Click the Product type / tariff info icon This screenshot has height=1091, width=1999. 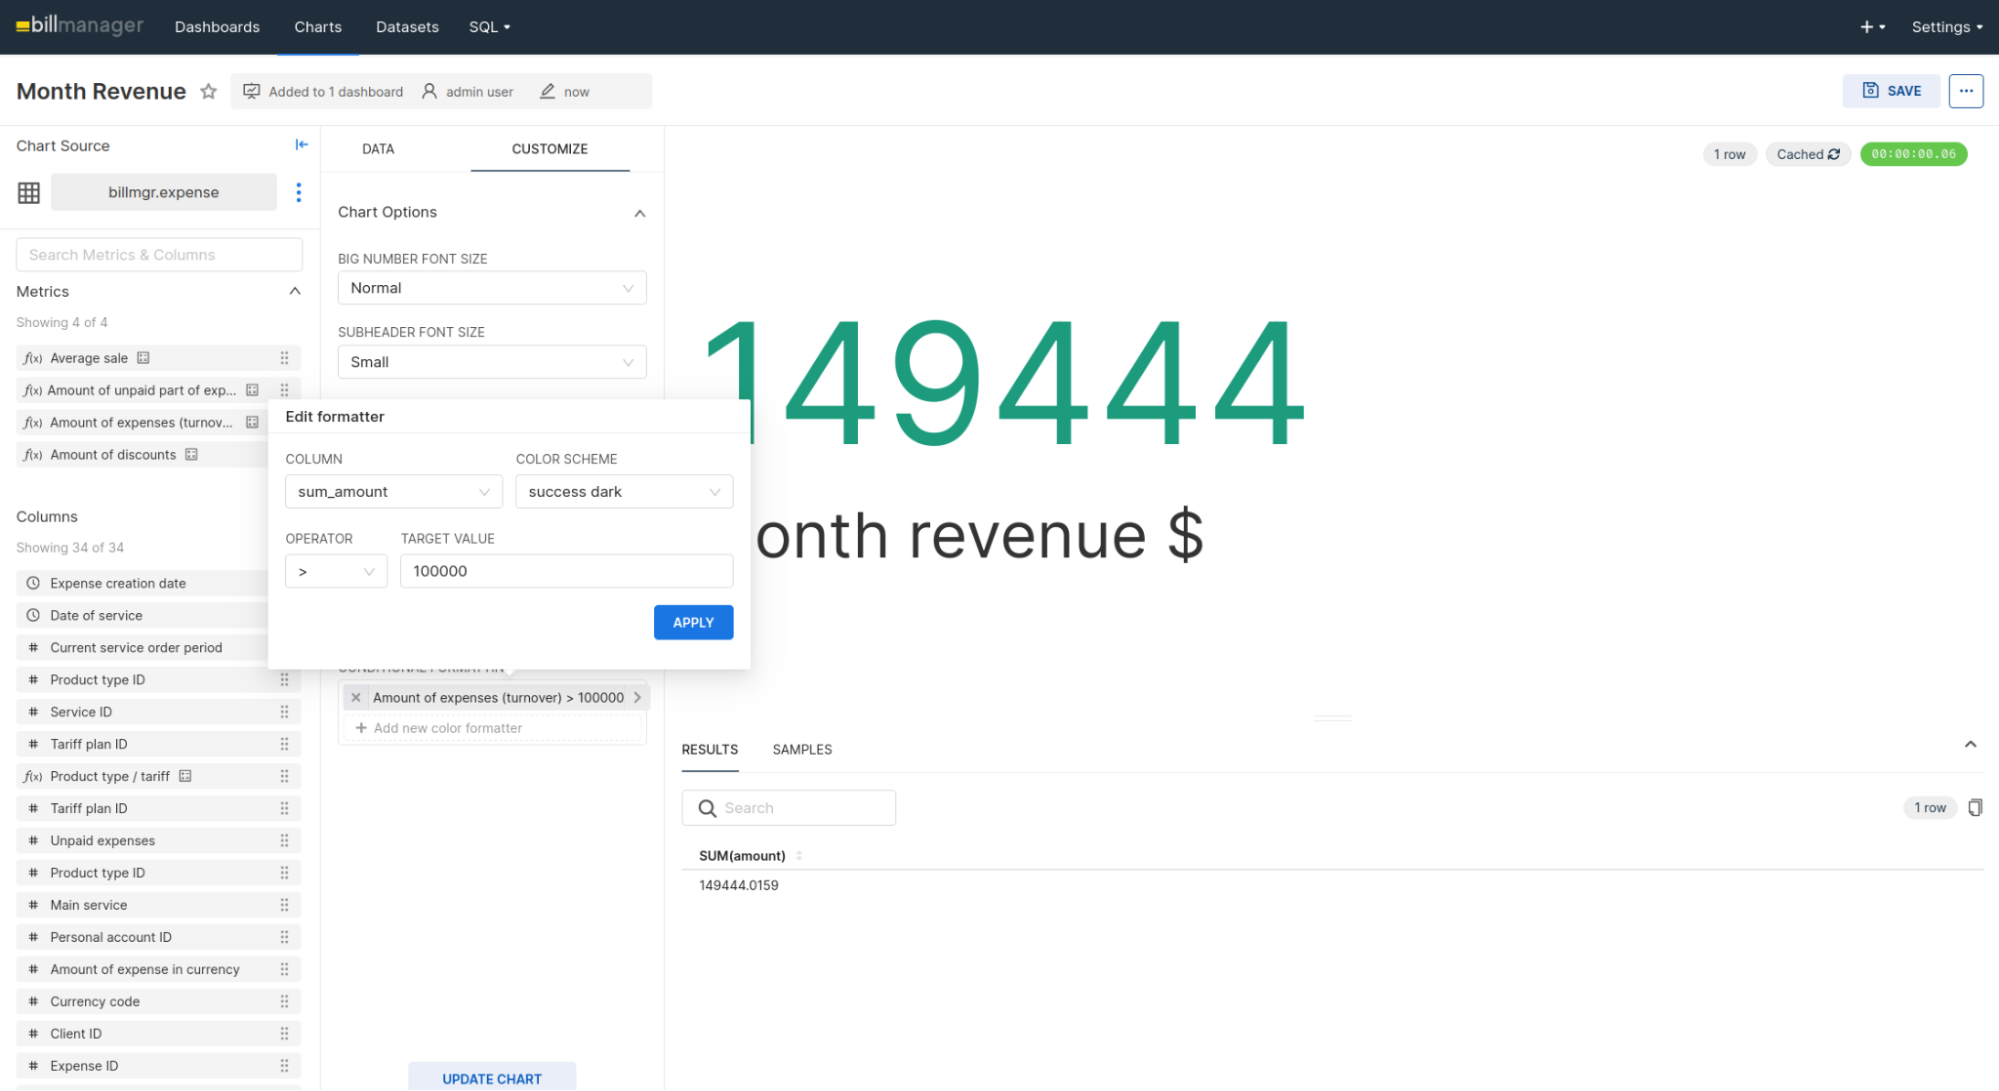185,776
